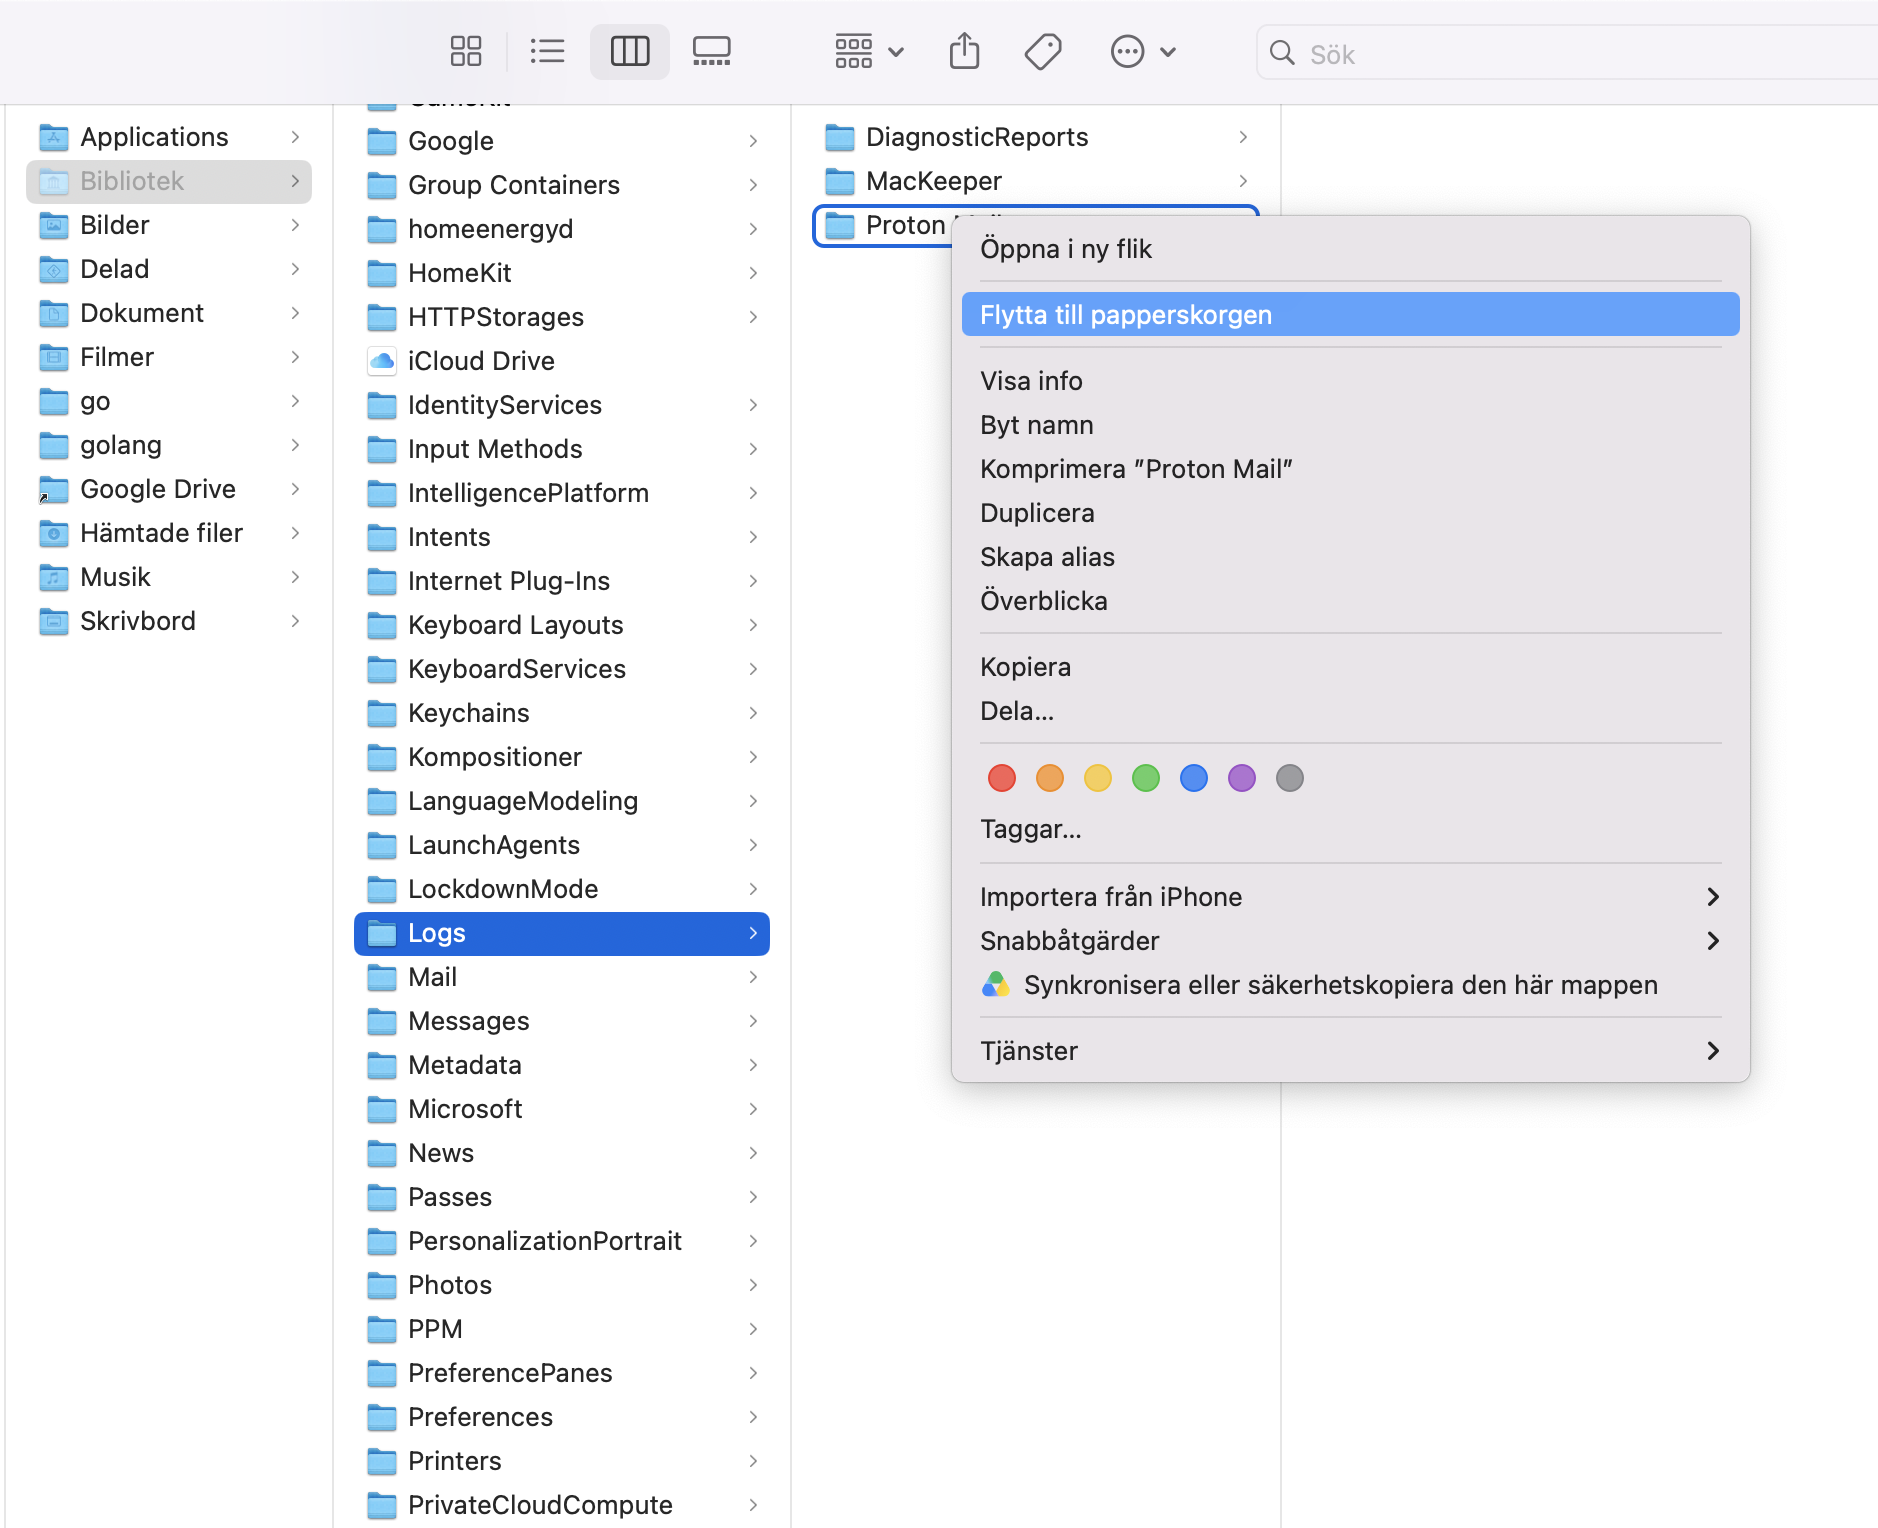Select the Skrivbord folder icon

(54, 621)
